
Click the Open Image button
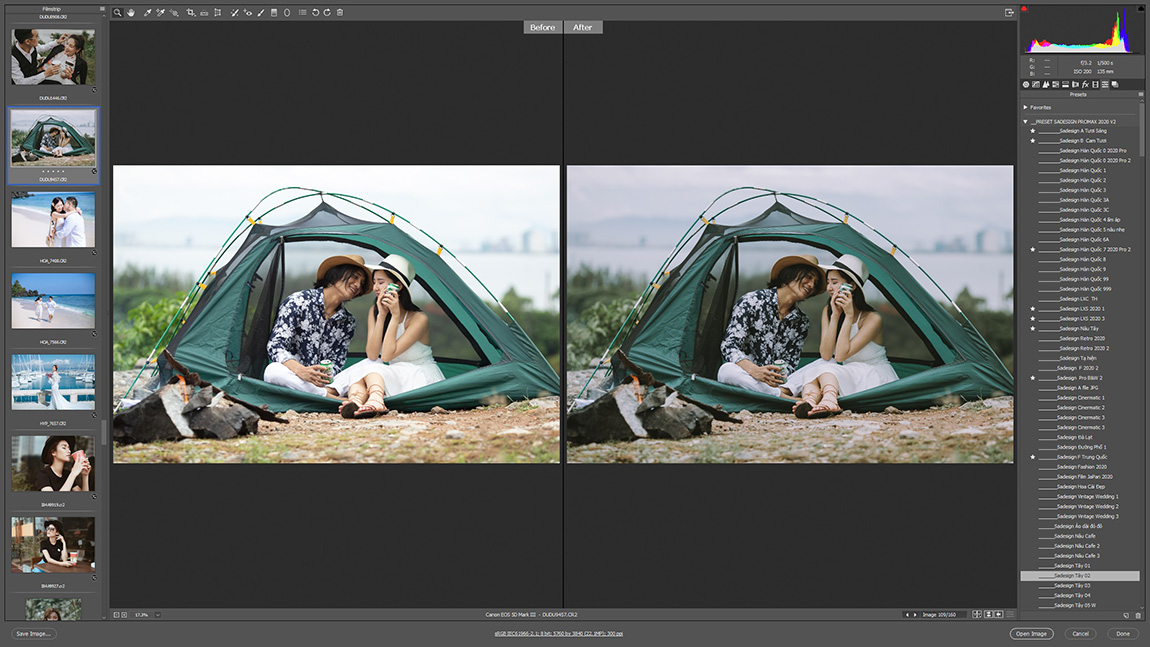click(x=1031, y=634)
